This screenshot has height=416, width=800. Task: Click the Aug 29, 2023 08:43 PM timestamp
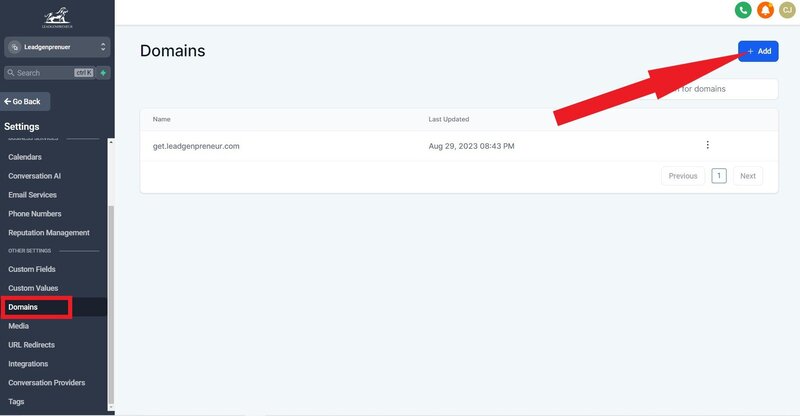(x=471, y=146)
